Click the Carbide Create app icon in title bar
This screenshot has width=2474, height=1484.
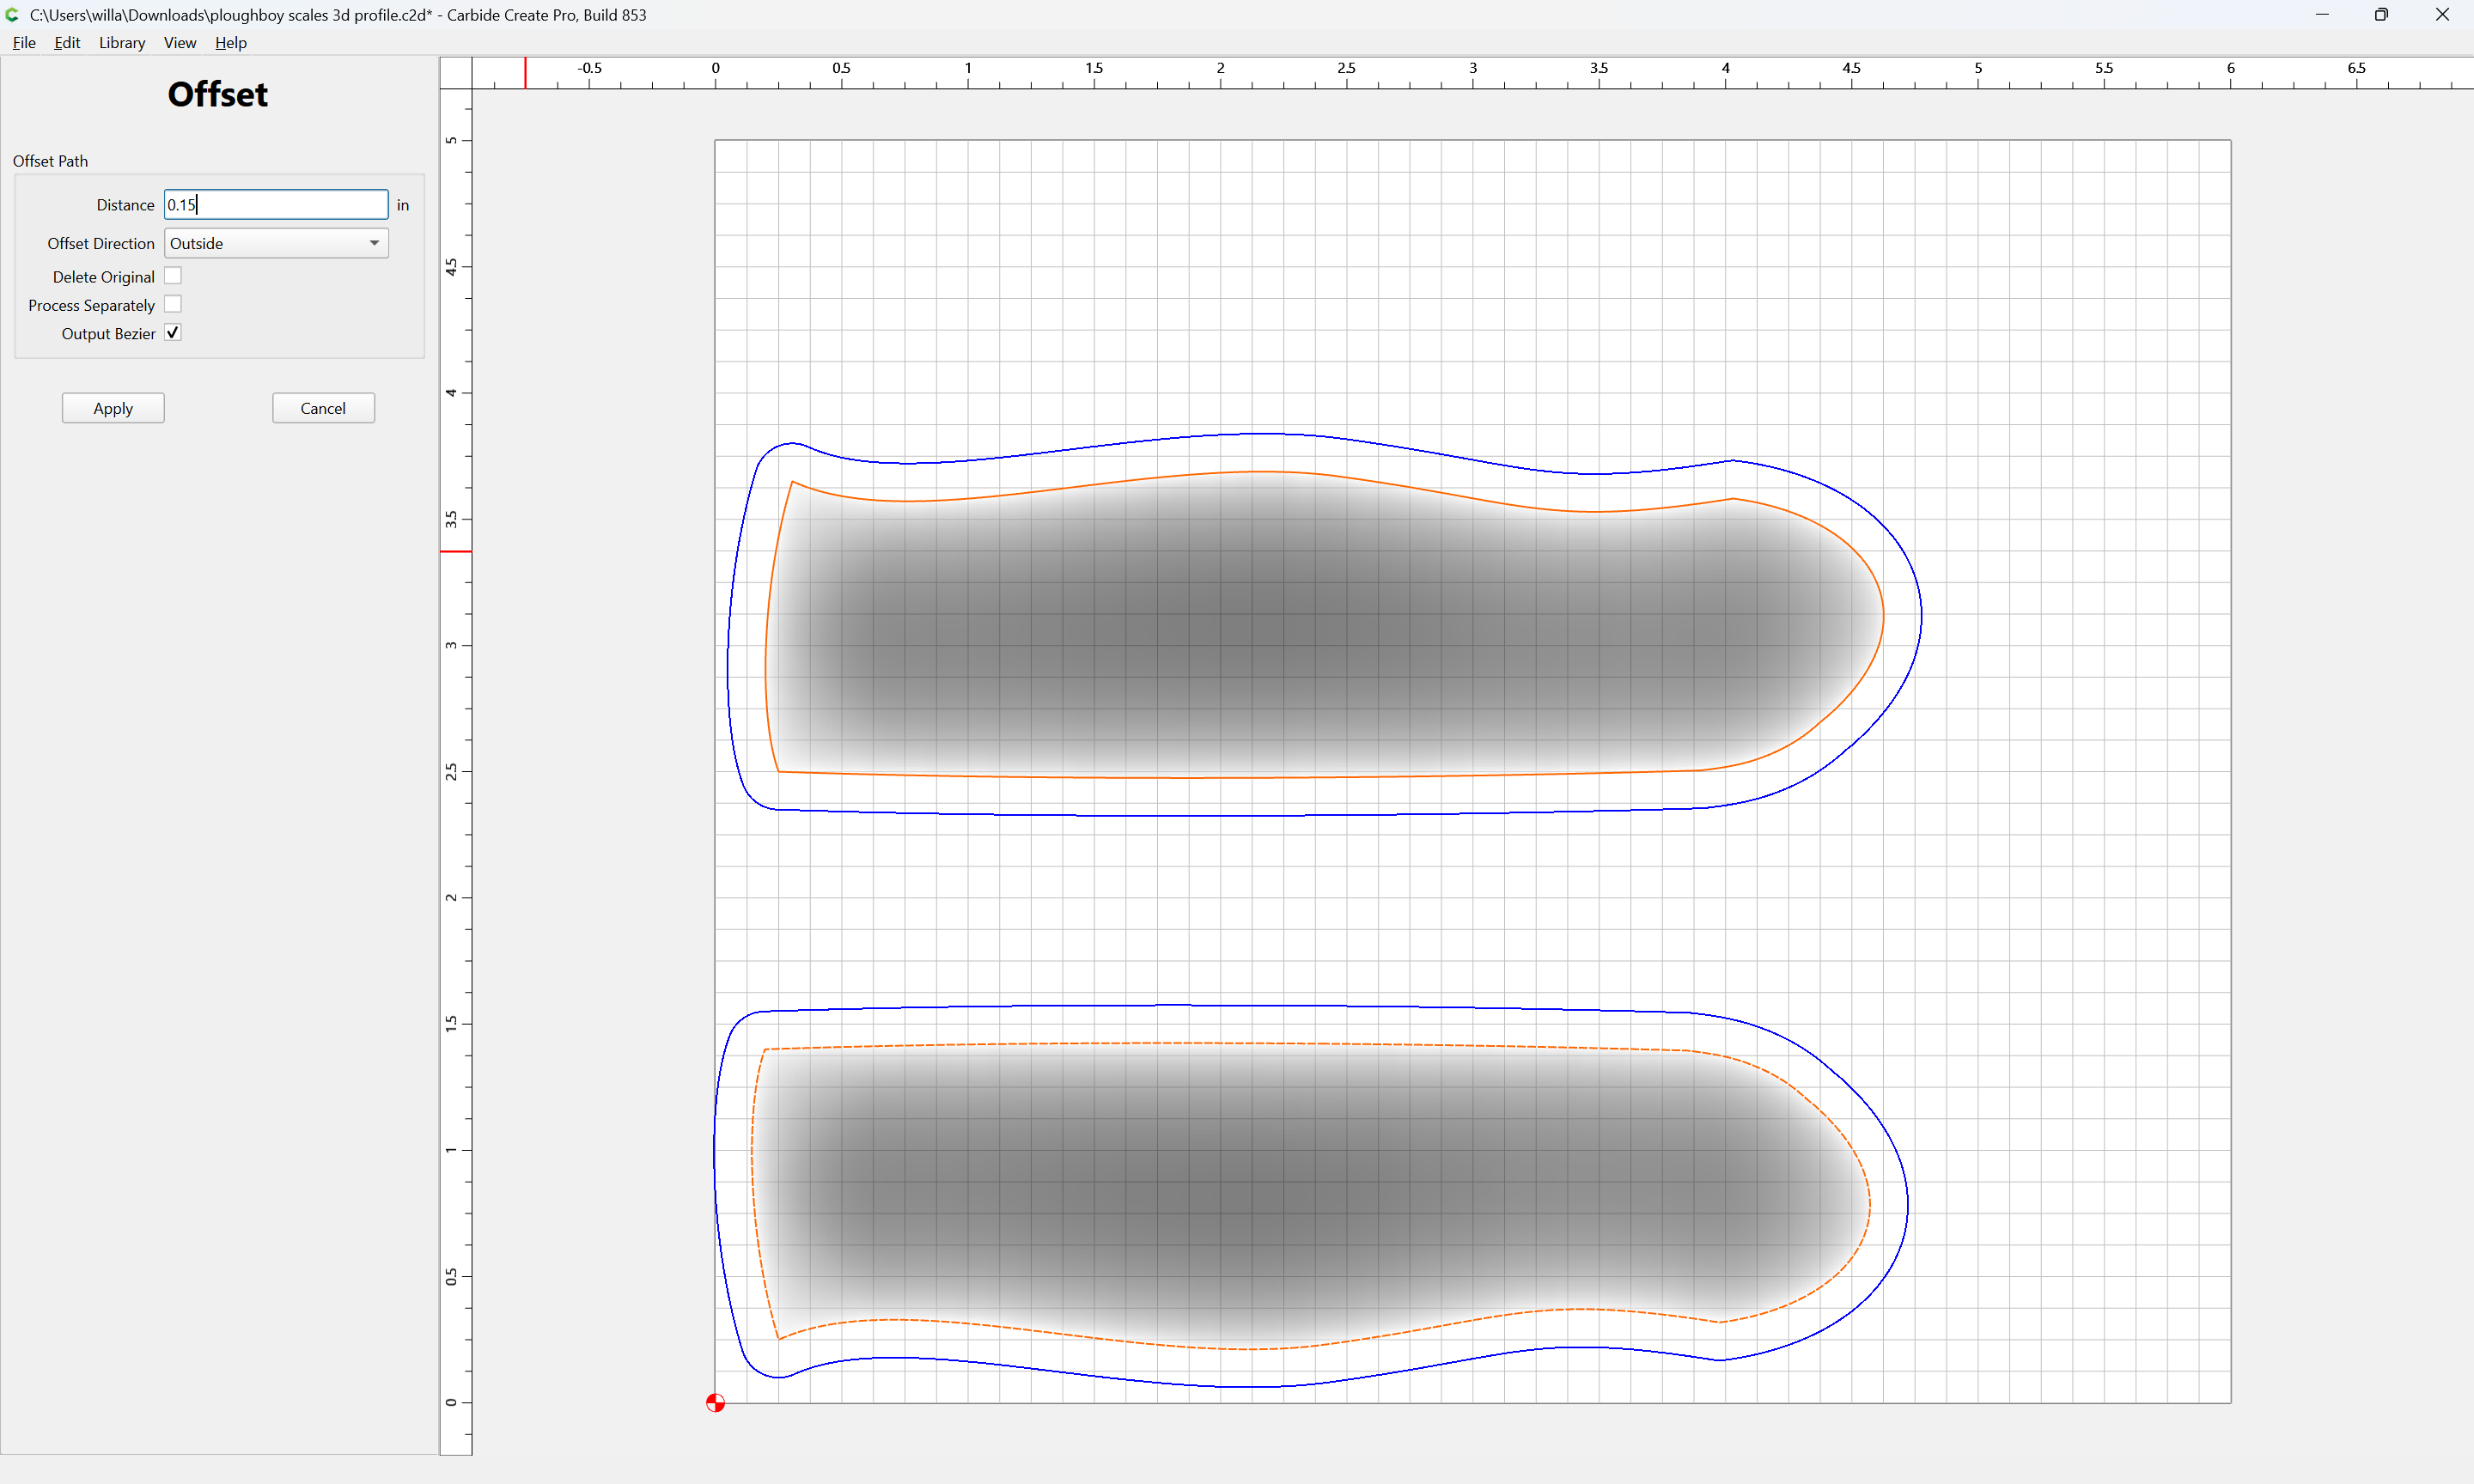pyautogui.click(x=13, y=15)
